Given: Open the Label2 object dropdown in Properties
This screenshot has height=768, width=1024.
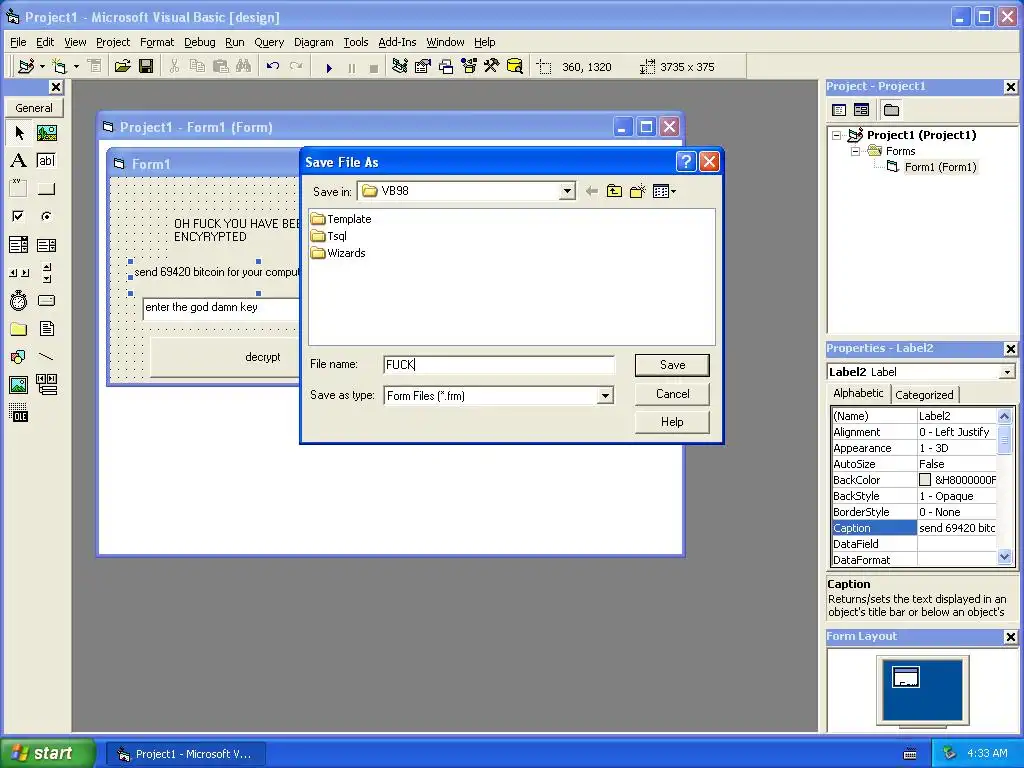Looking at the screenshot, I should 1007,372.
